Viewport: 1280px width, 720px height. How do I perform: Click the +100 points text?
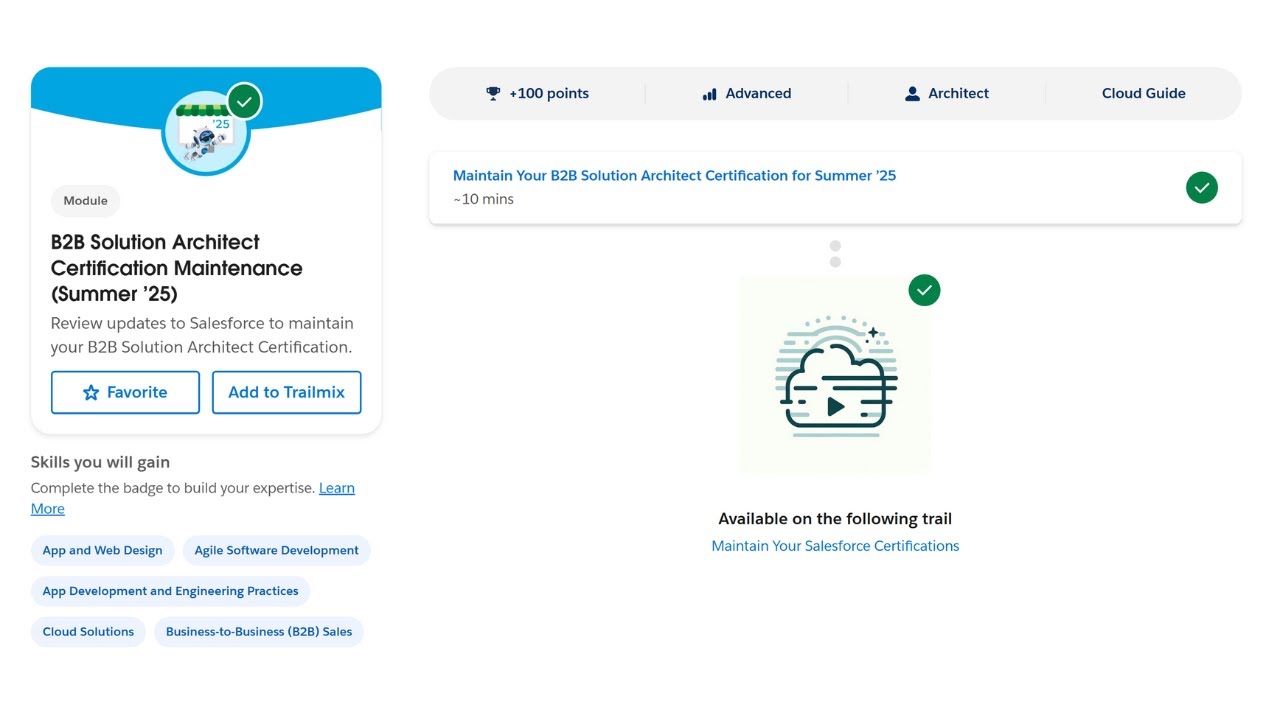(549, 93)
